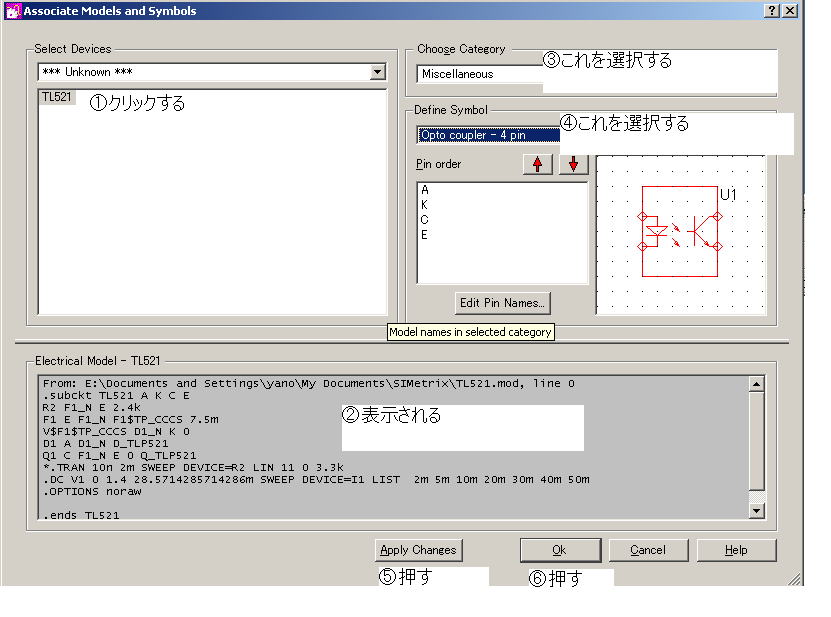Click the Electrical Model vertical scrollbar thumb
Viewport: 831px width, 617px height.
(x=756, y=441)
